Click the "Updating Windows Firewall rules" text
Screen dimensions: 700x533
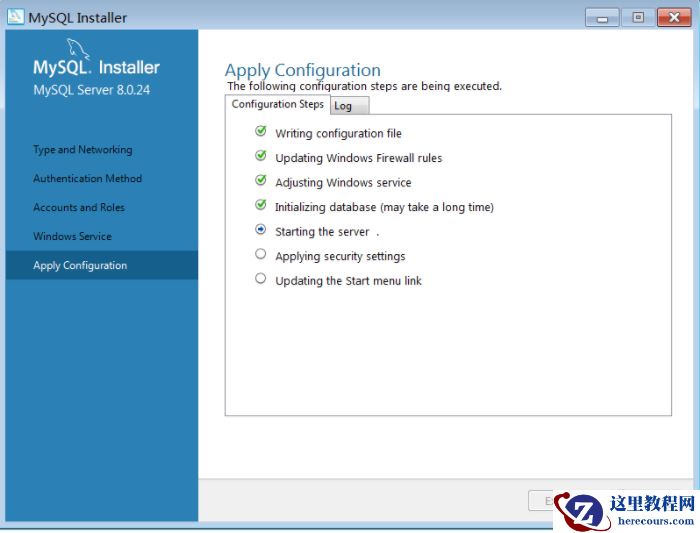(358, 158)
